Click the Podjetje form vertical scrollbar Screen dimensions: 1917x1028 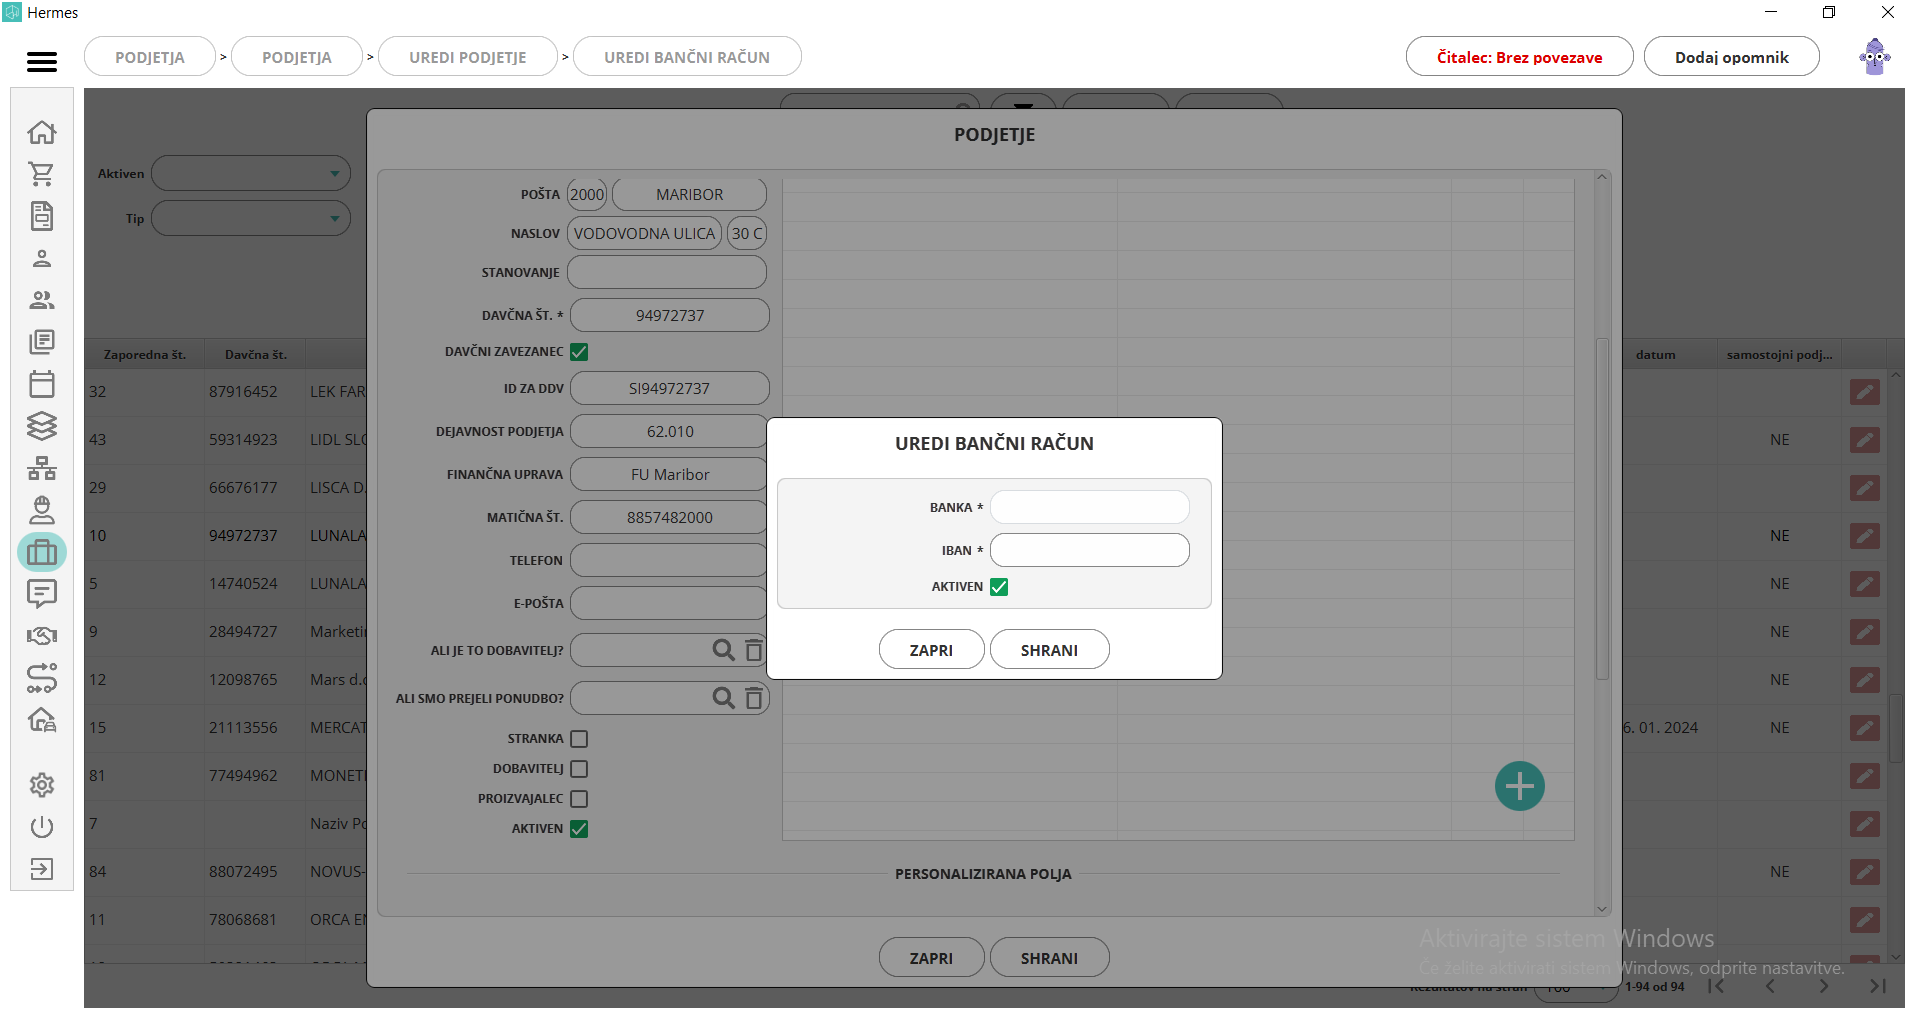1602,510
